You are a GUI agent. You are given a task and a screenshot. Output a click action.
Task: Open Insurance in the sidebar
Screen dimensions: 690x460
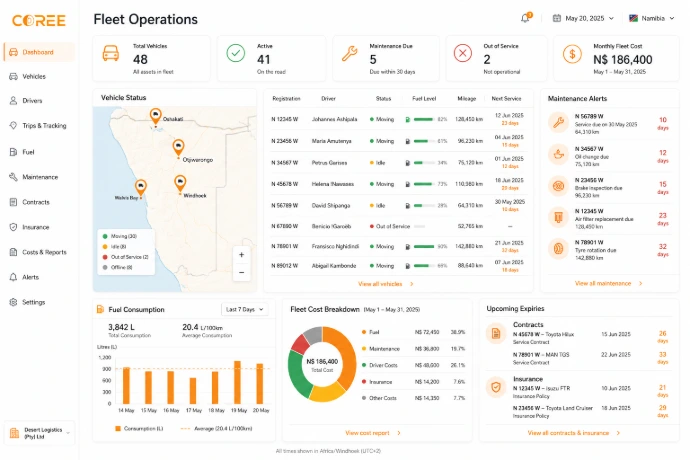(39, 227)
